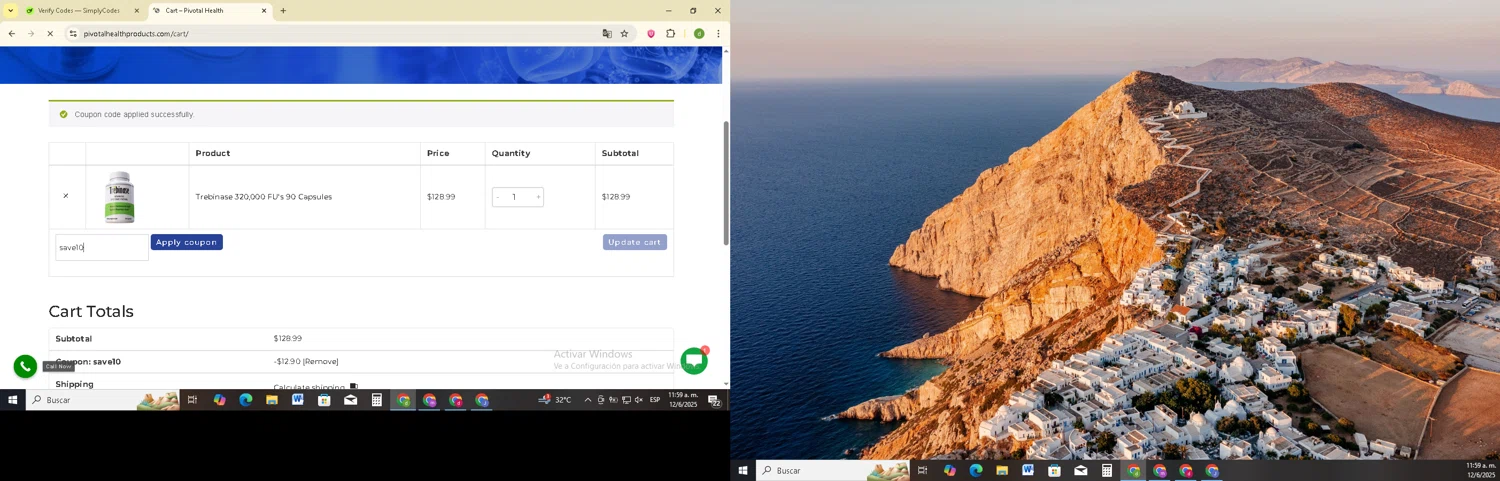This screenshot has height=481, width=1500.
Task: Launch Copilot on the wallpaper desktop taskbar
Action: tap(949, 471)
